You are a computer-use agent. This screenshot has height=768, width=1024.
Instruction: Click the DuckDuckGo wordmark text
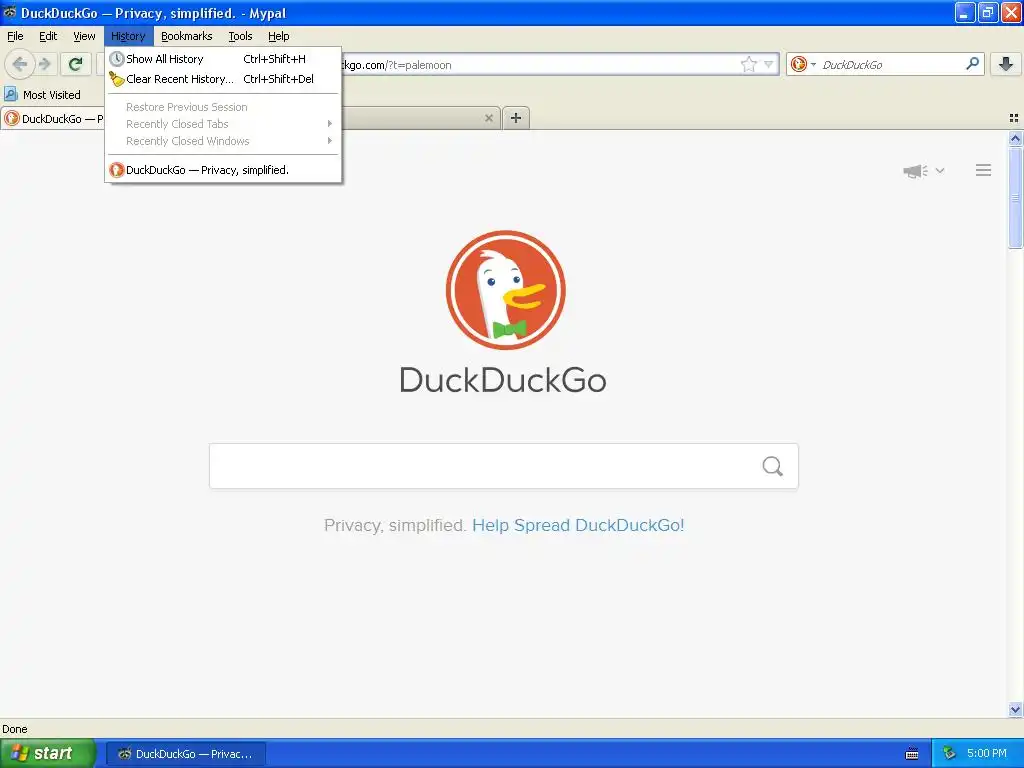click(503, 380)
